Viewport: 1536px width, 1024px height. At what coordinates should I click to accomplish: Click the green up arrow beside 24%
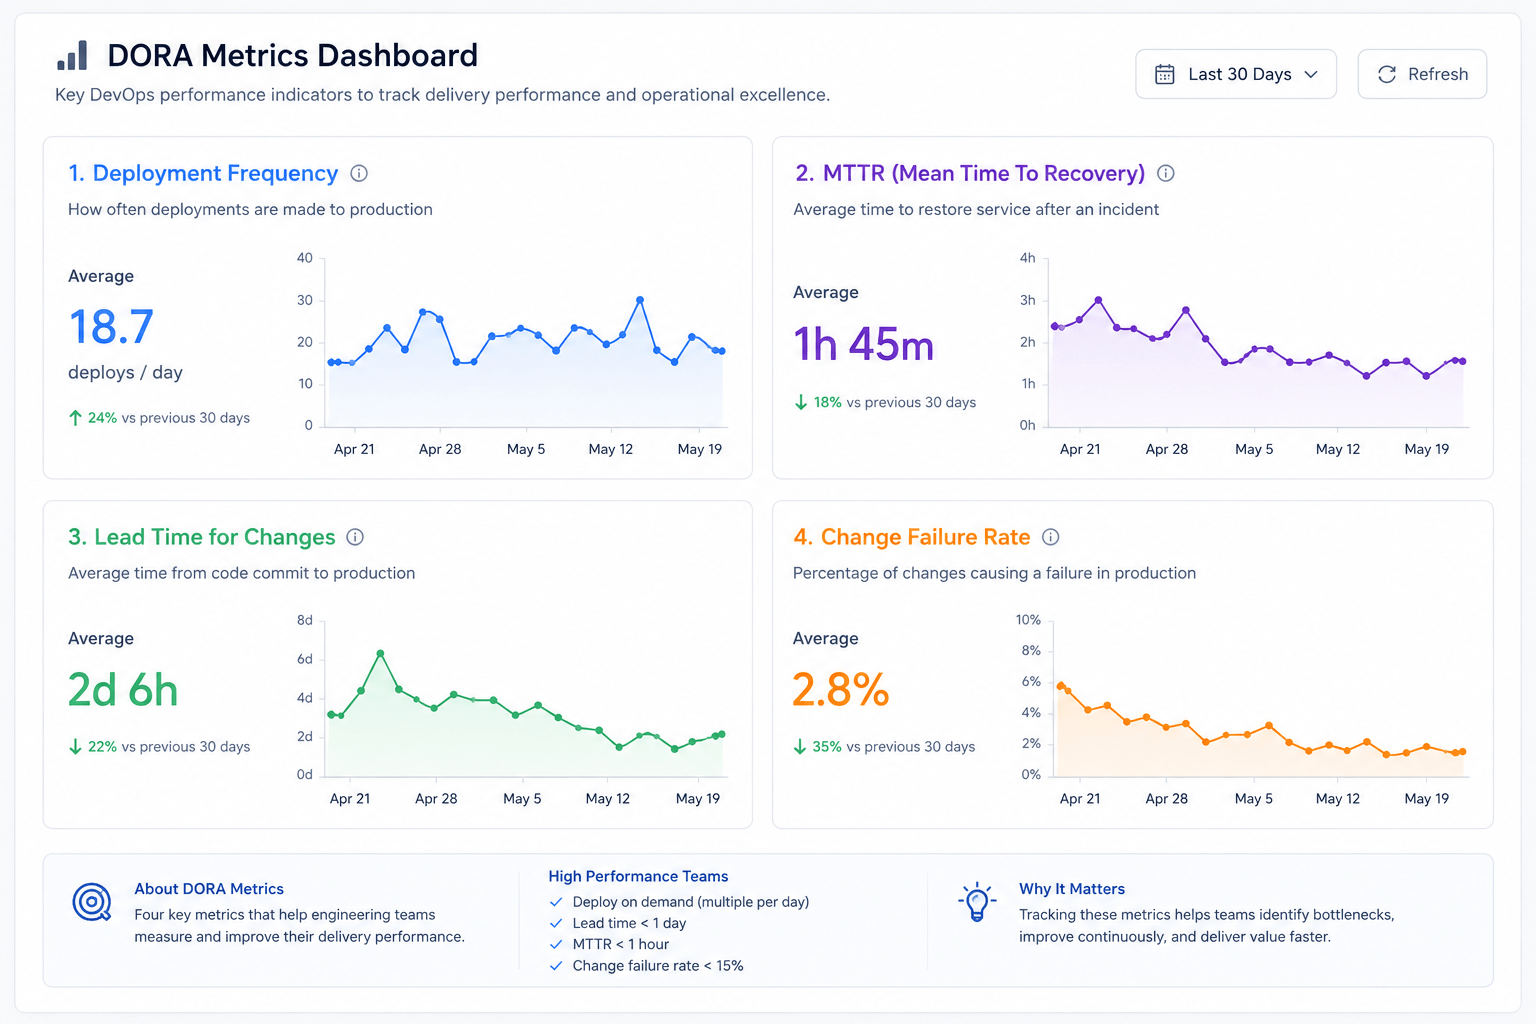tap(75, 418)
